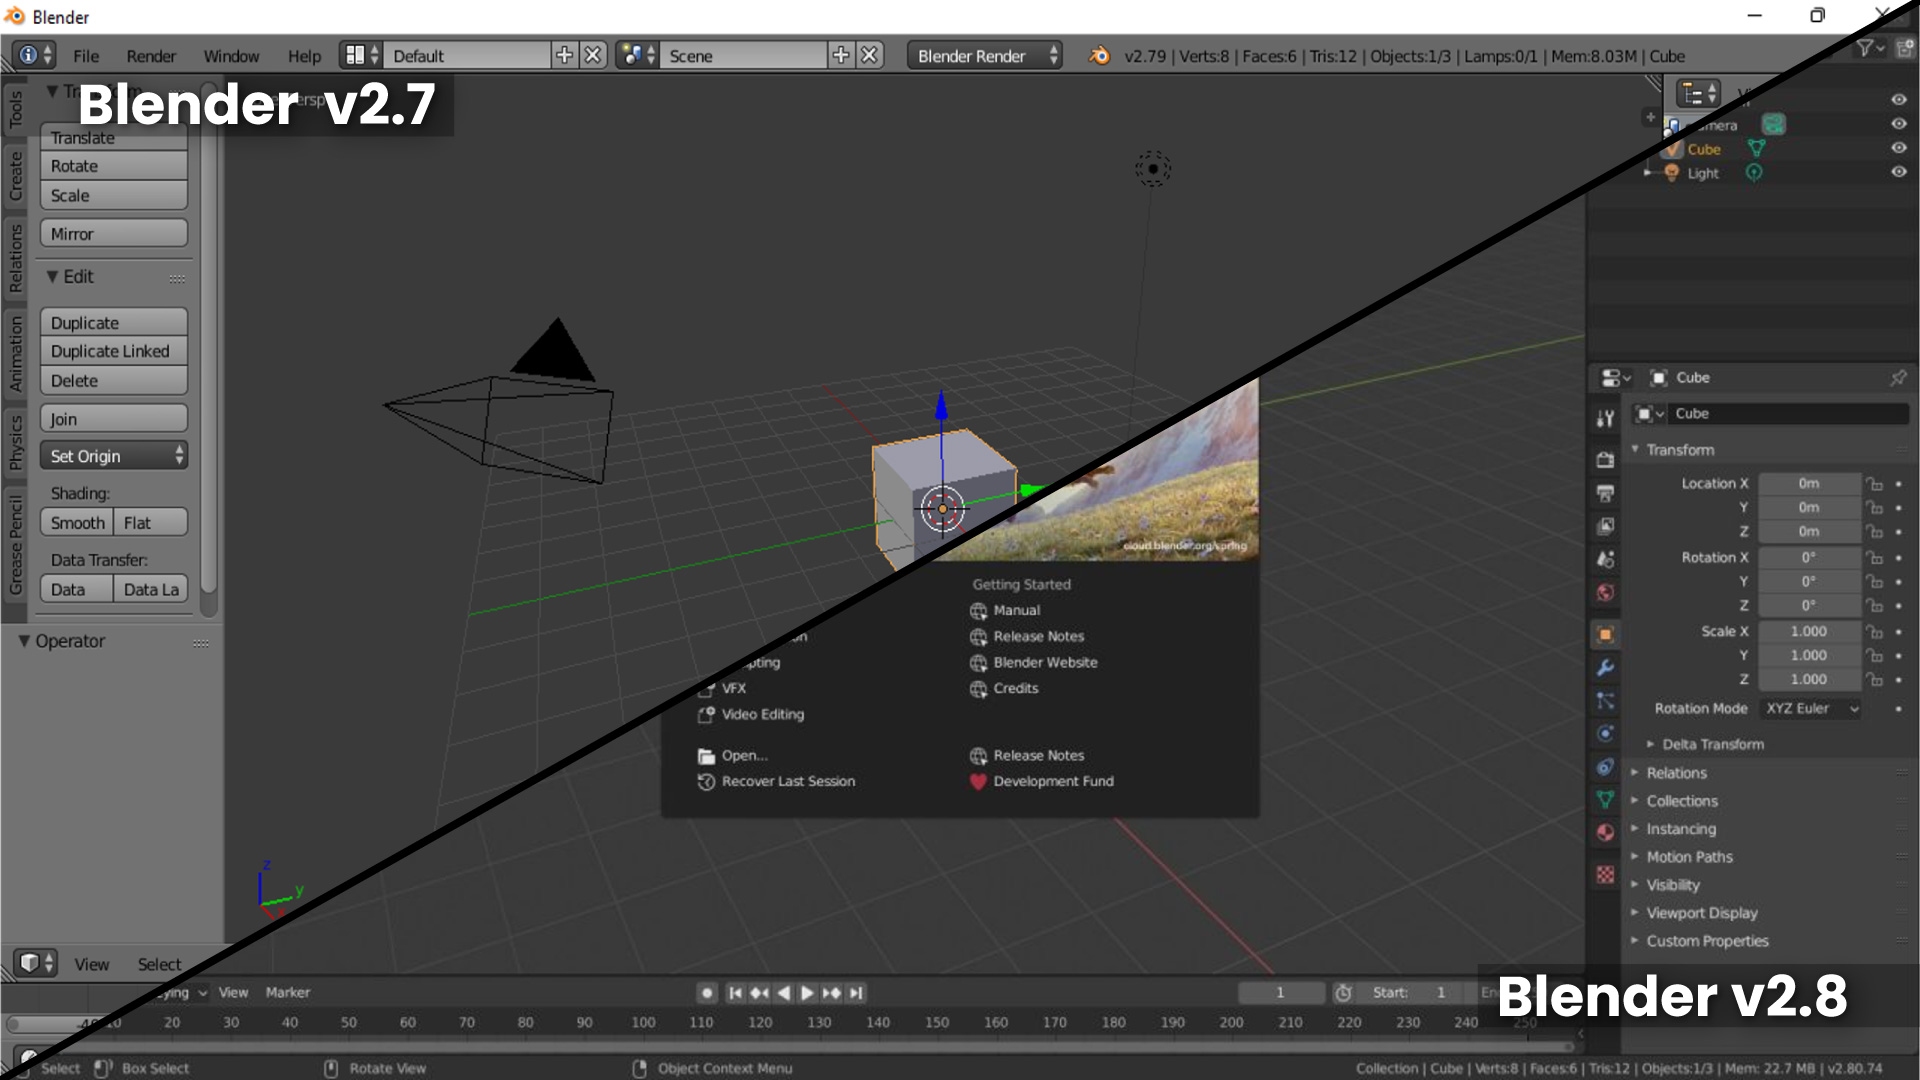The image size is (1920, 1080).
Task: Click the Smooth shading button
Action: 77,523
